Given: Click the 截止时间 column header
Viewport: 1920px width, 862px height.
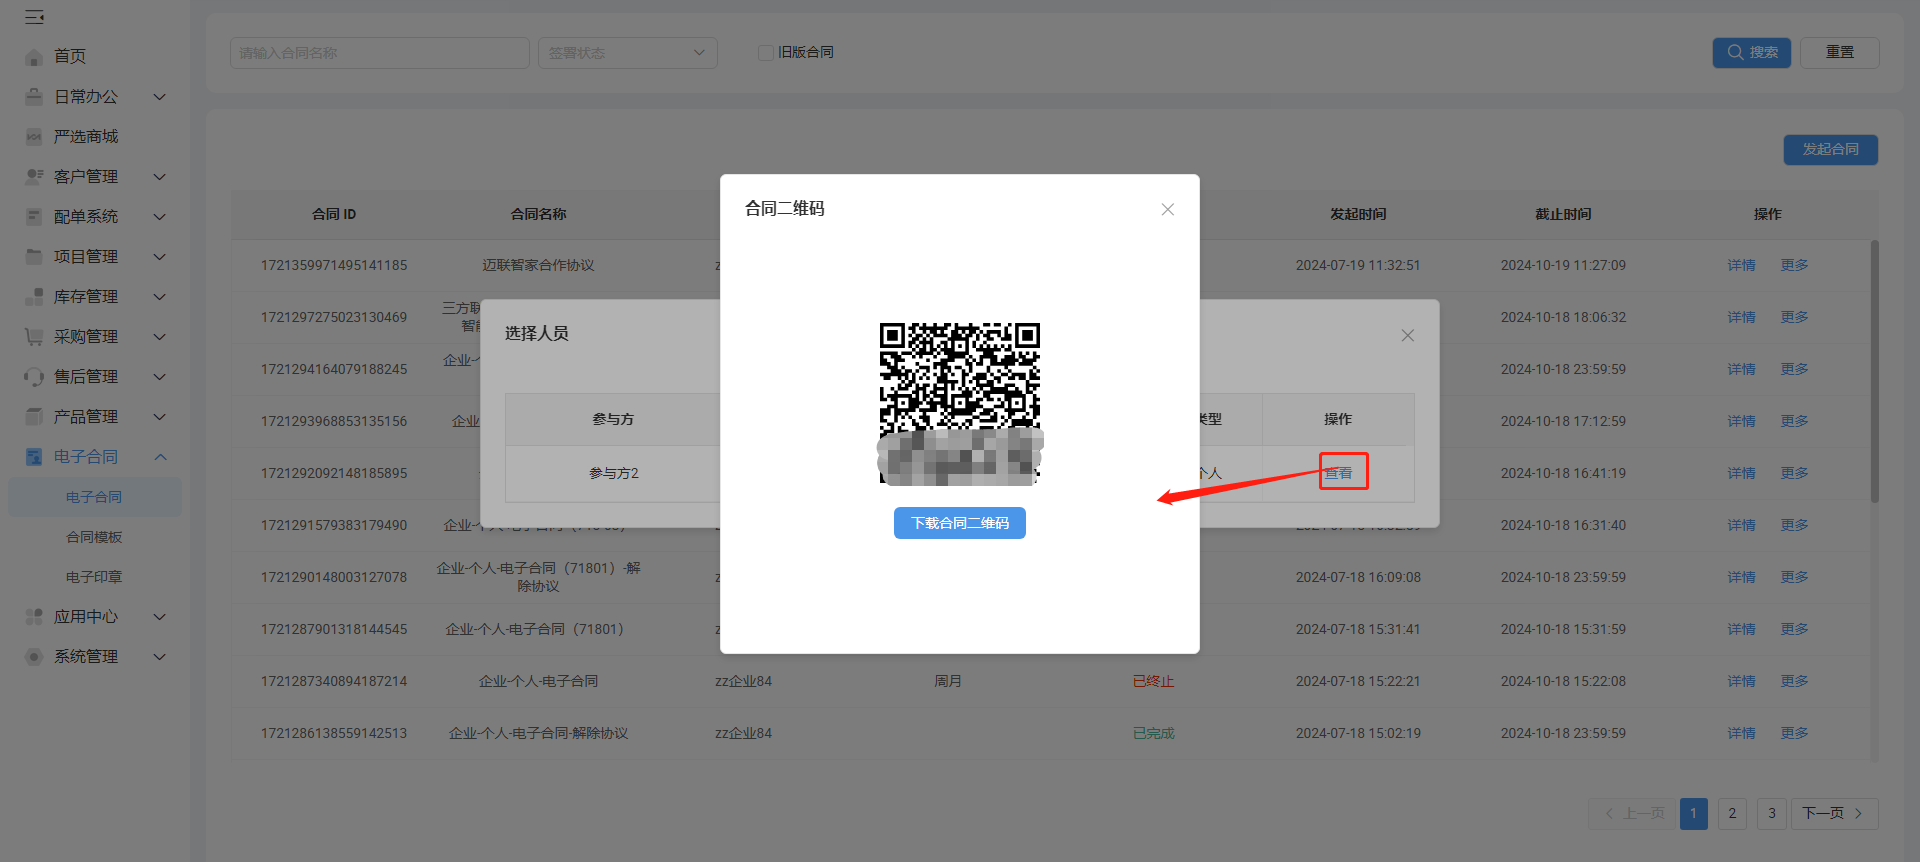Looking at the screenshot, I should coord(1563,214).
